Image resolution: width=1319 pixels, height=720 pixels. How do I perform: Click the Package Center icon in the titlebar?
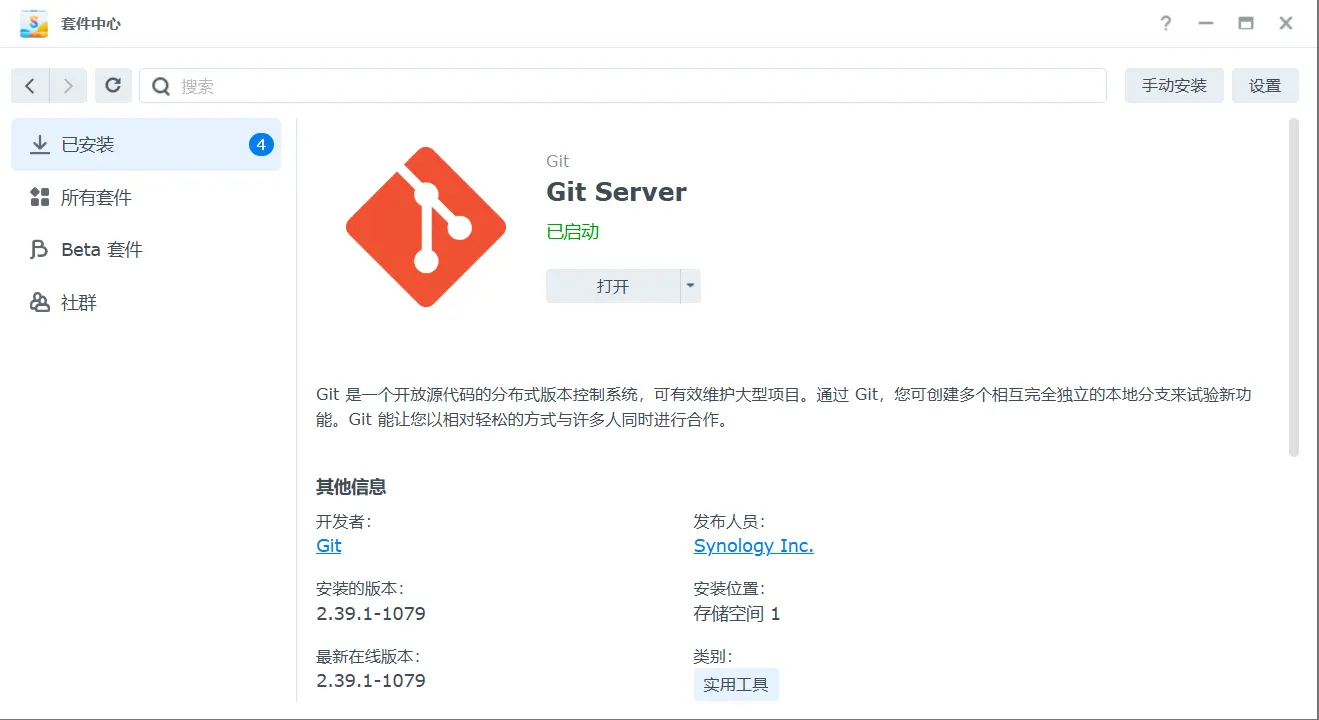[x=33, y=22]
